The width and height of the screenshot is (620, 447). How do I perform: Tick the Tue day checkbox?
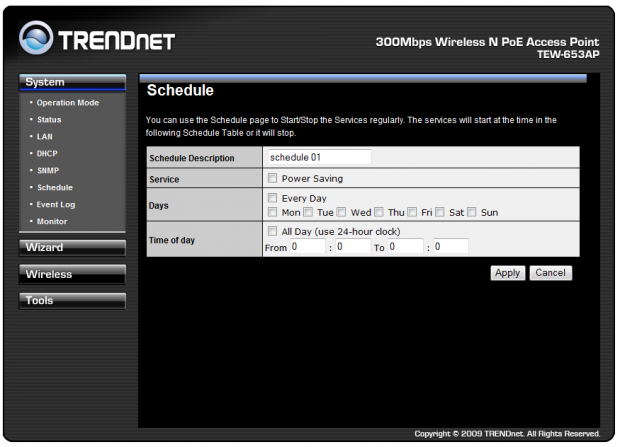coord(308,212)
